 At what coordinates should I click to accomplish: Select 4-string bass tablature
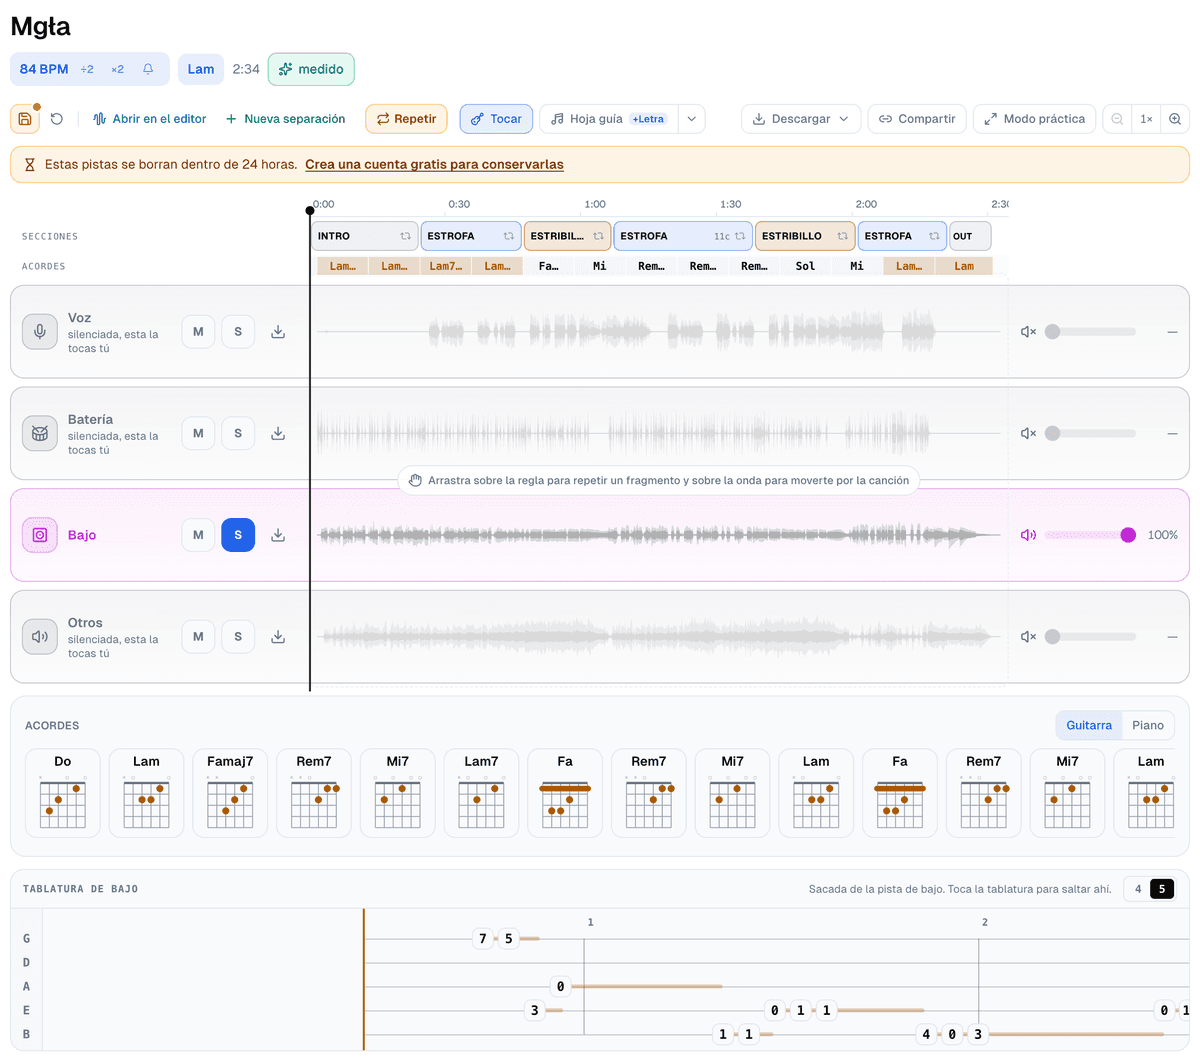1138,889
